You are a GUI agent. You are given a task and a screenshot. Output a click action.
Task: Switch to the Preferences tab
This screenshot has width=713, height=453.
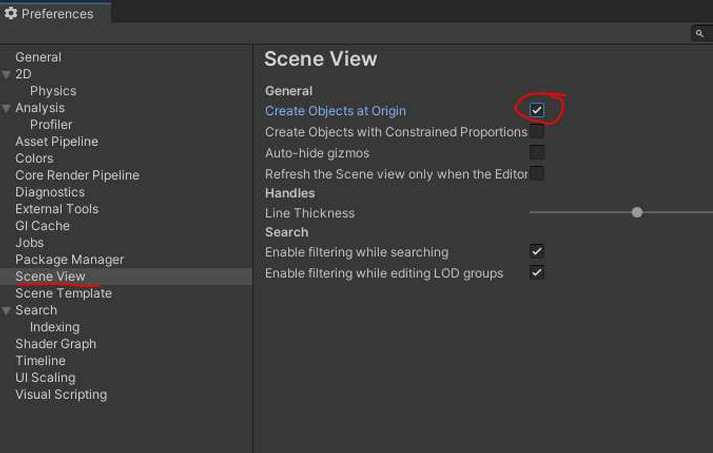pyautogui.click(x=55, y=14)
